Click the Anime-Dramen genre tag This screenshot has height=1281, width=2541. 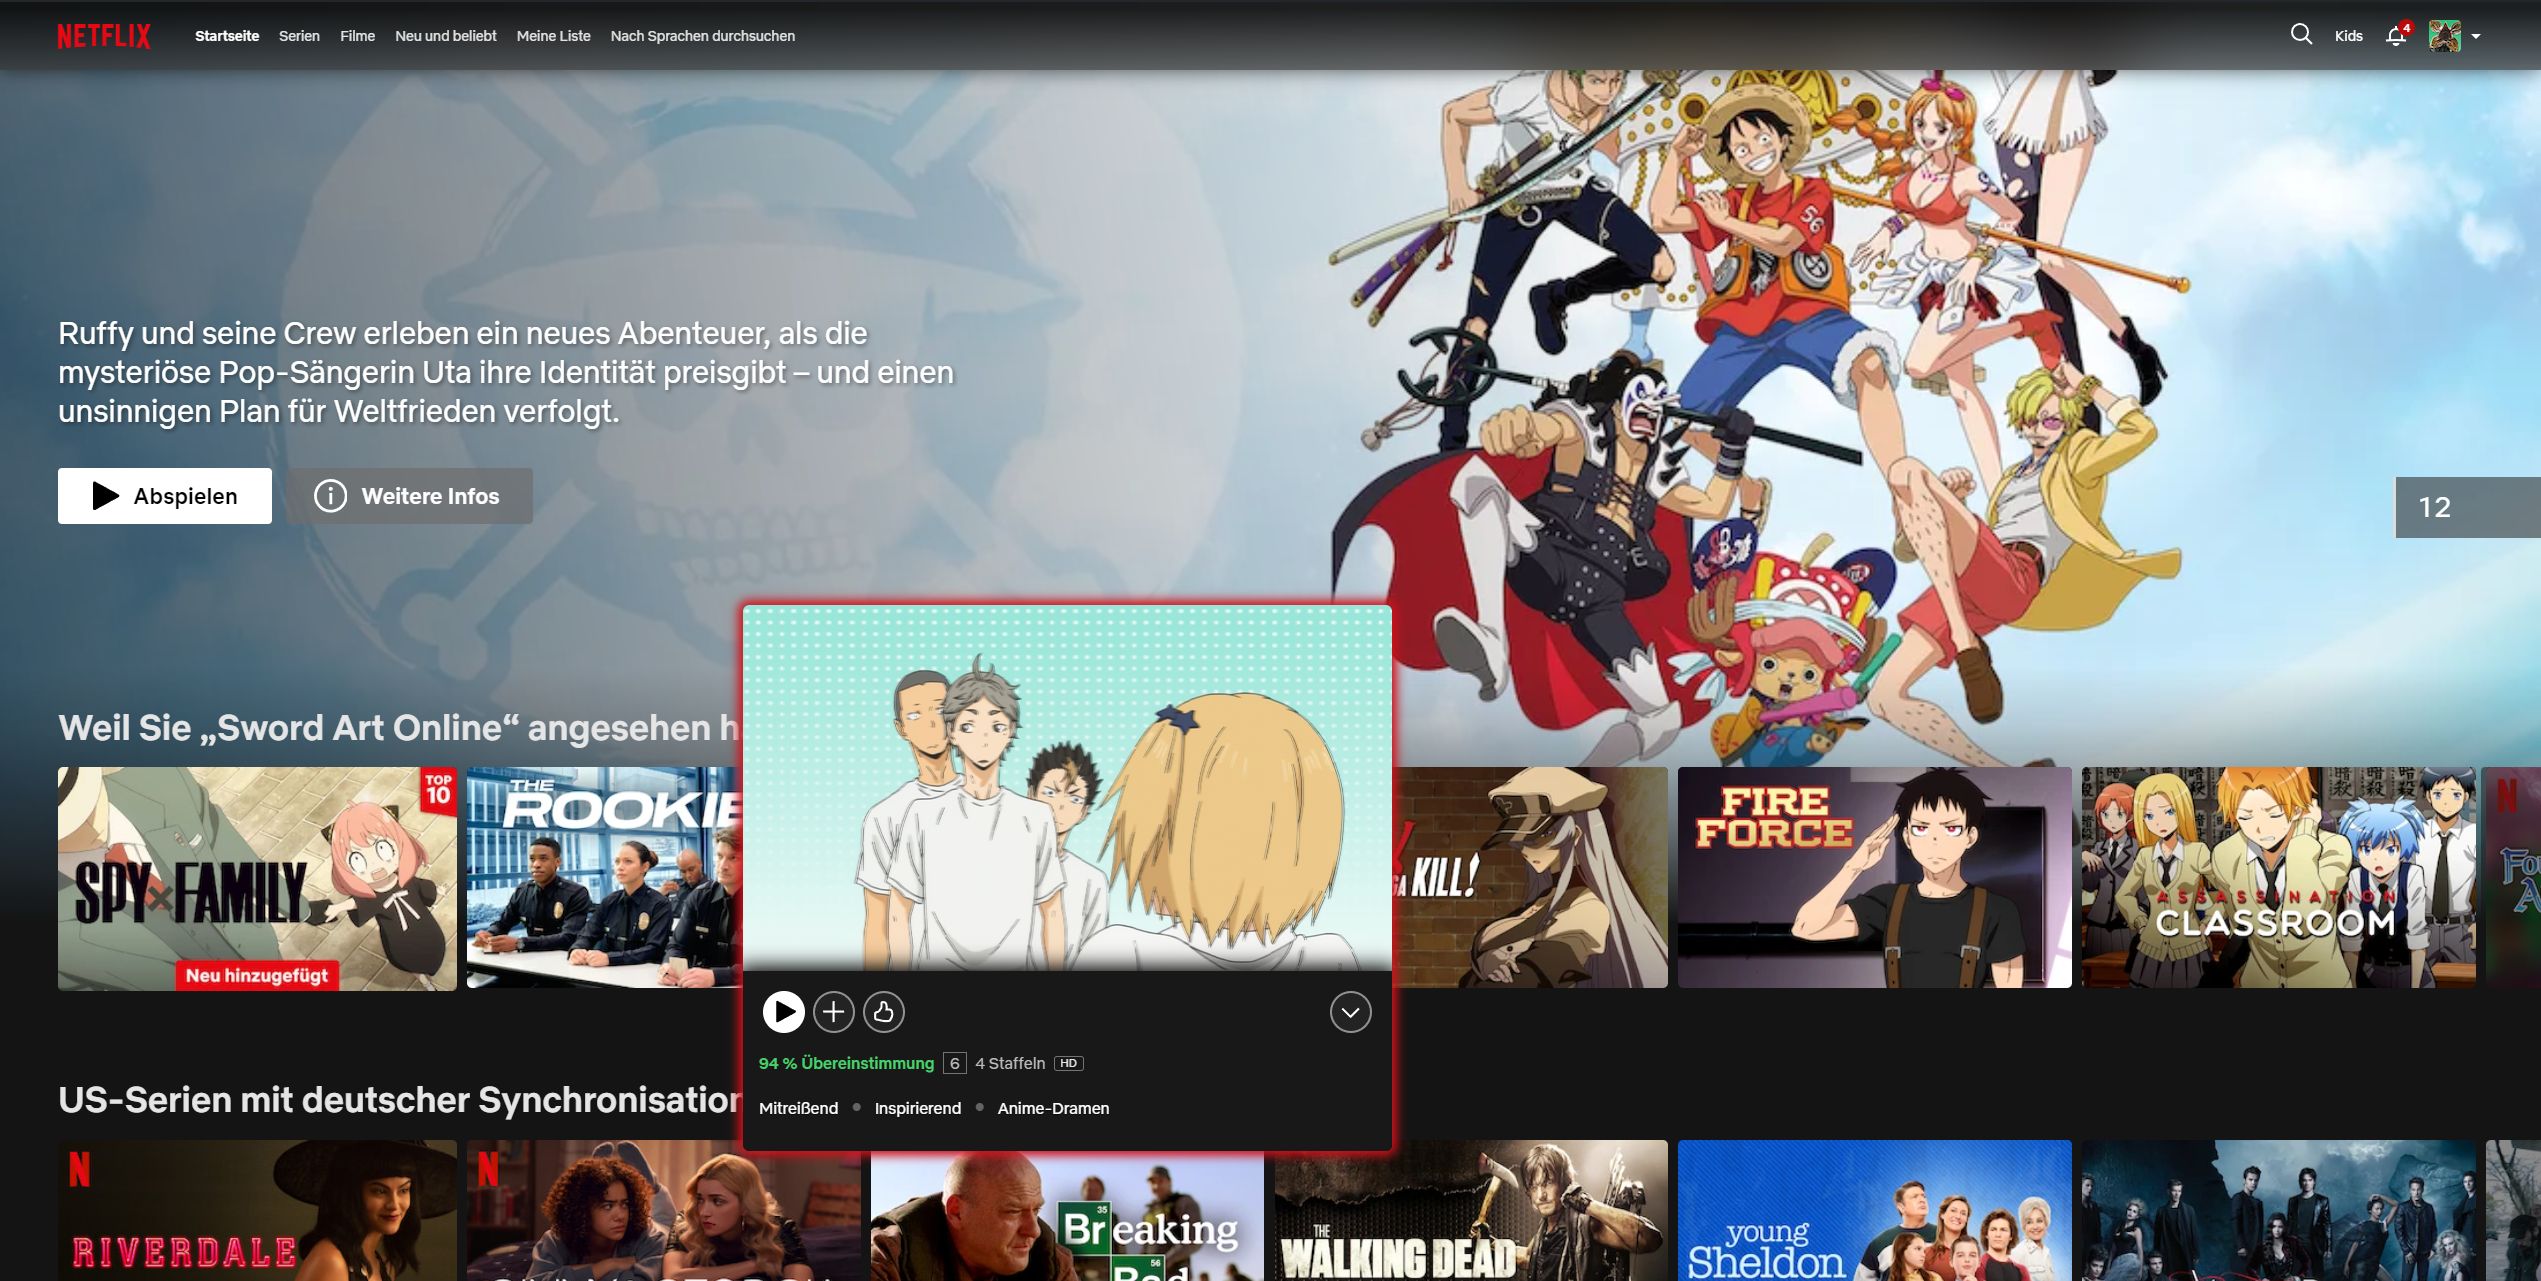1053,1108
